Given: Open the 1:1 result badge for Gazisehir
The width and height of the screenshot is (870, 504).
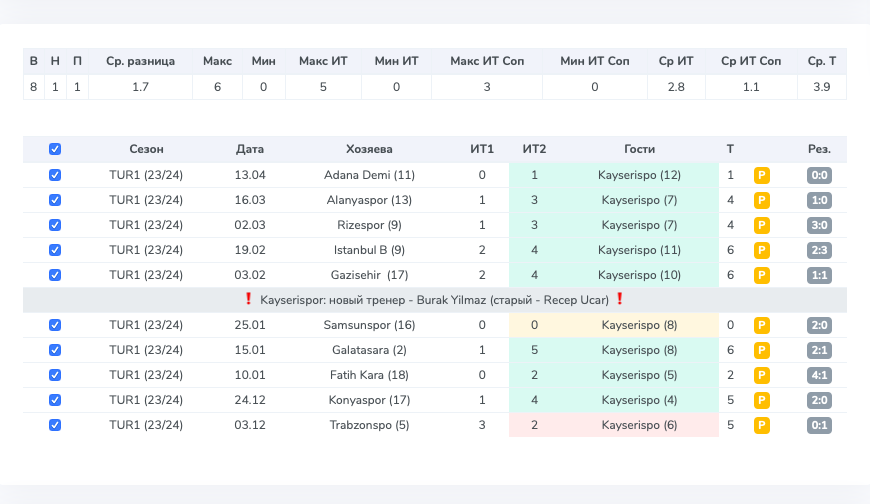Looking at the screenshot, I should (x=820, y=275).
